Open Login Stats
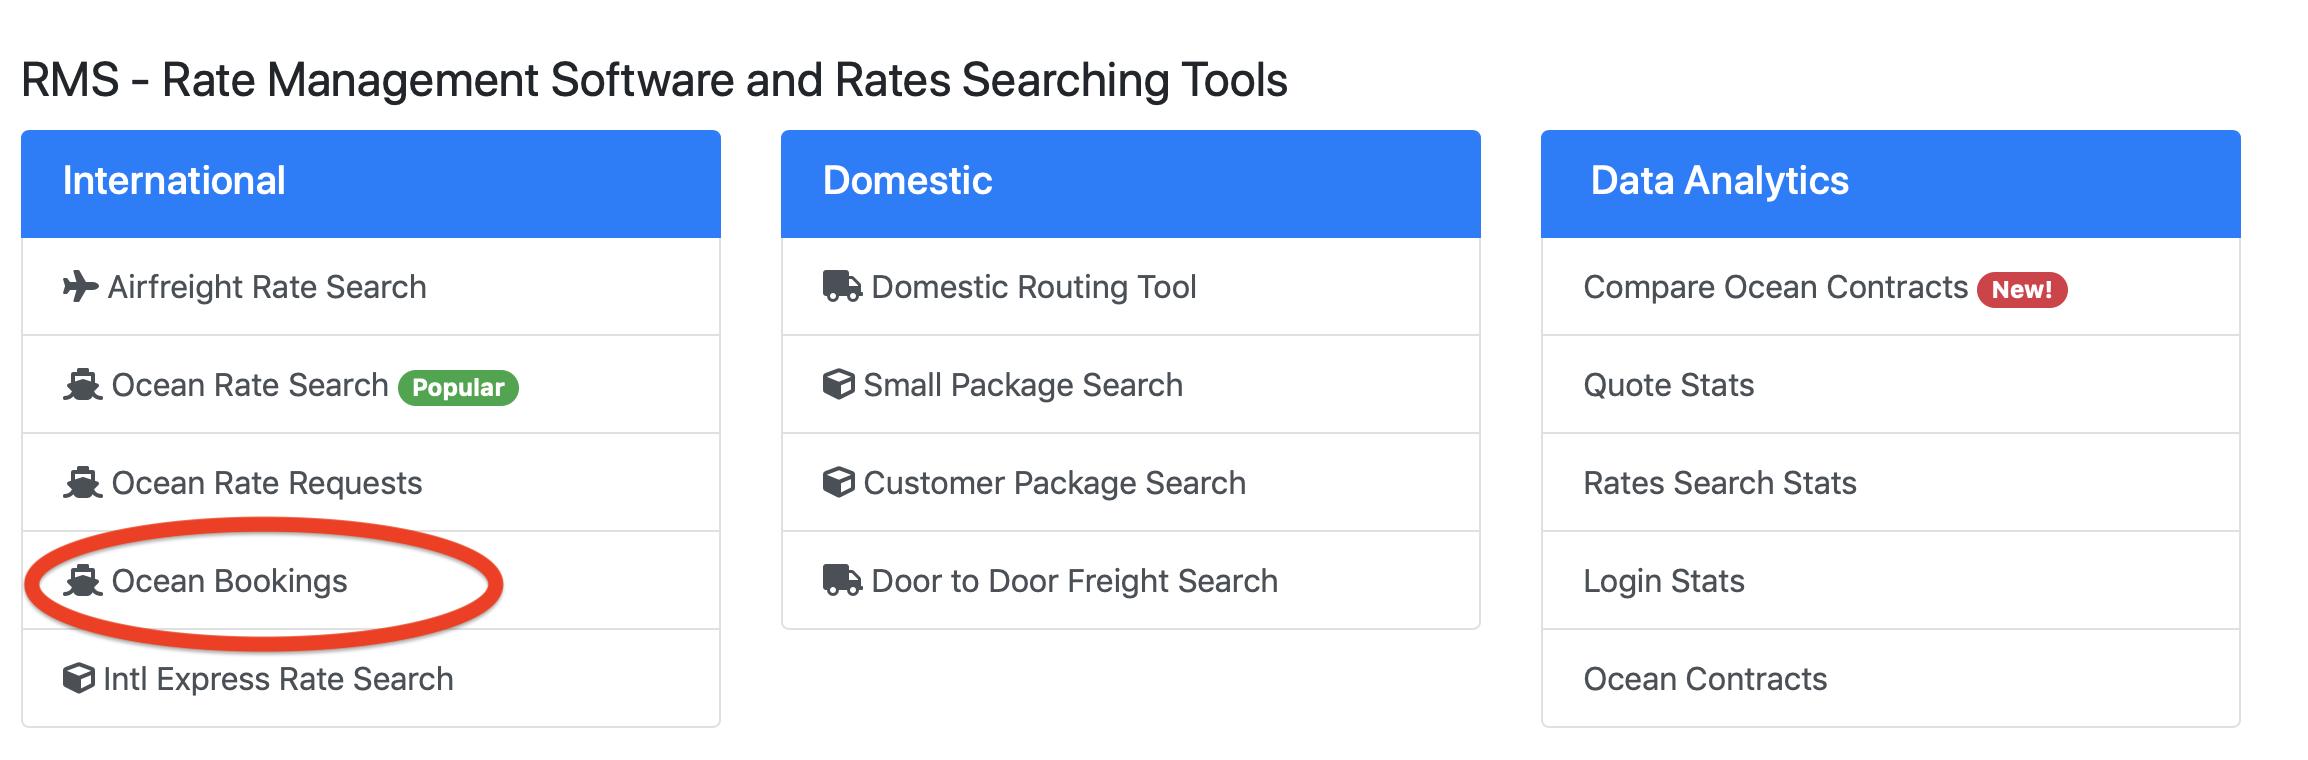The image size is (2308, 760). click(1663, 581)
